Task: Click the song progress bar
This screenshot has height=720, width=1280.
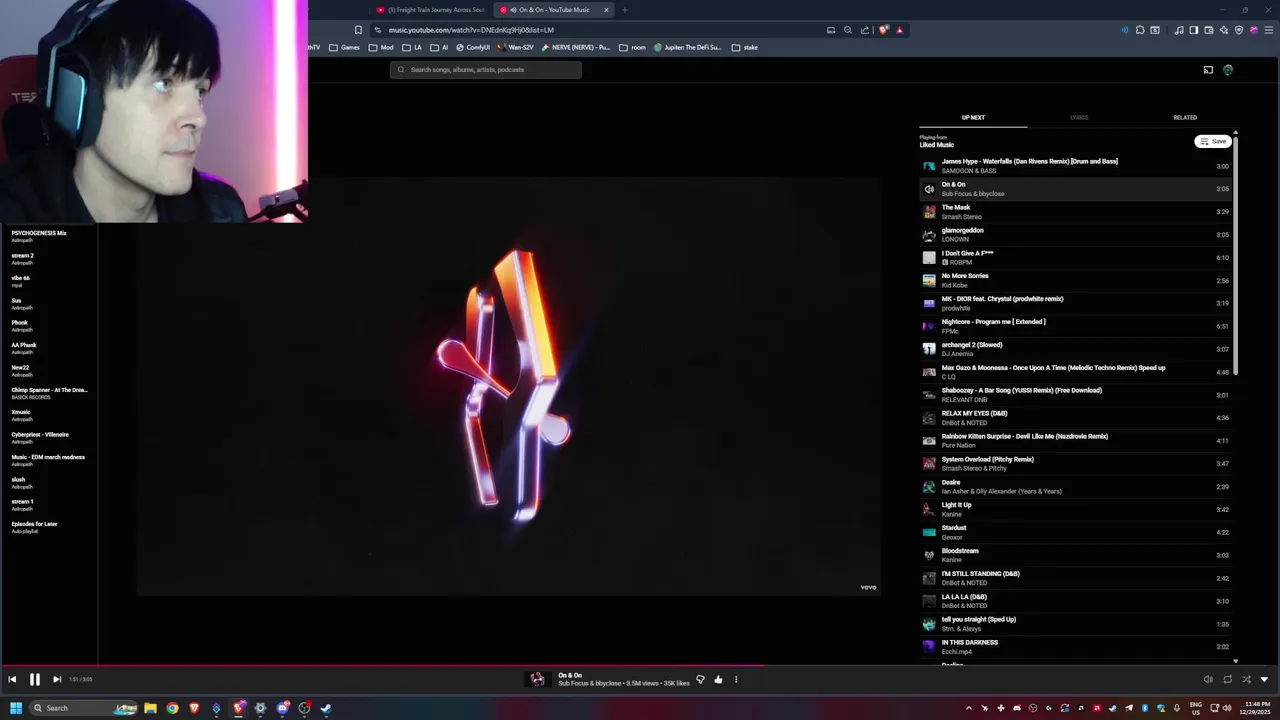Action: point(640,666)
